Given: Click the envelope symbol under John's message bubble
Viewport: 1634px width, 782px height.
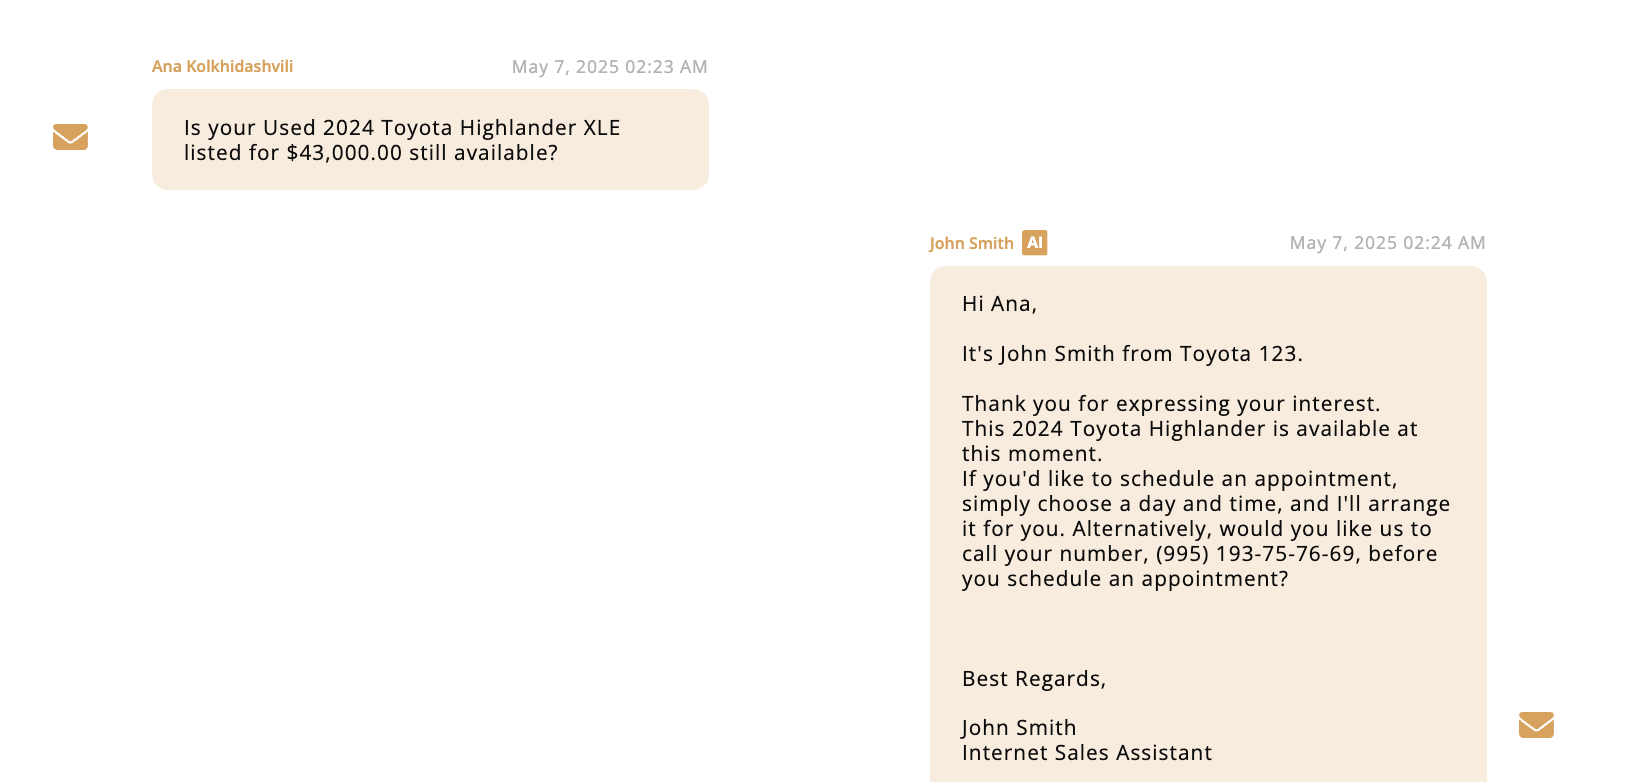Looking at the screenshot, I should pyautogui.click(x=1537, y=725).
